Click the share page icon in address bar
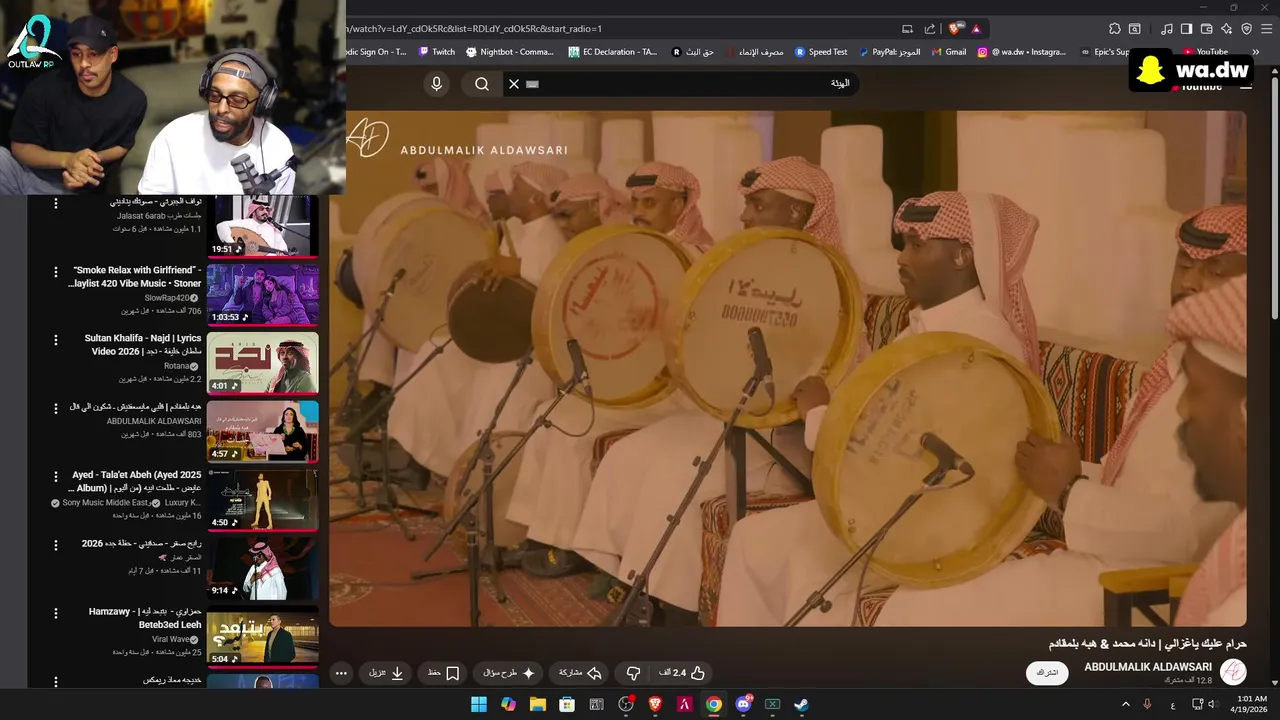The image size is (1280, 720). pyautogui.click(x=930, y=29)
